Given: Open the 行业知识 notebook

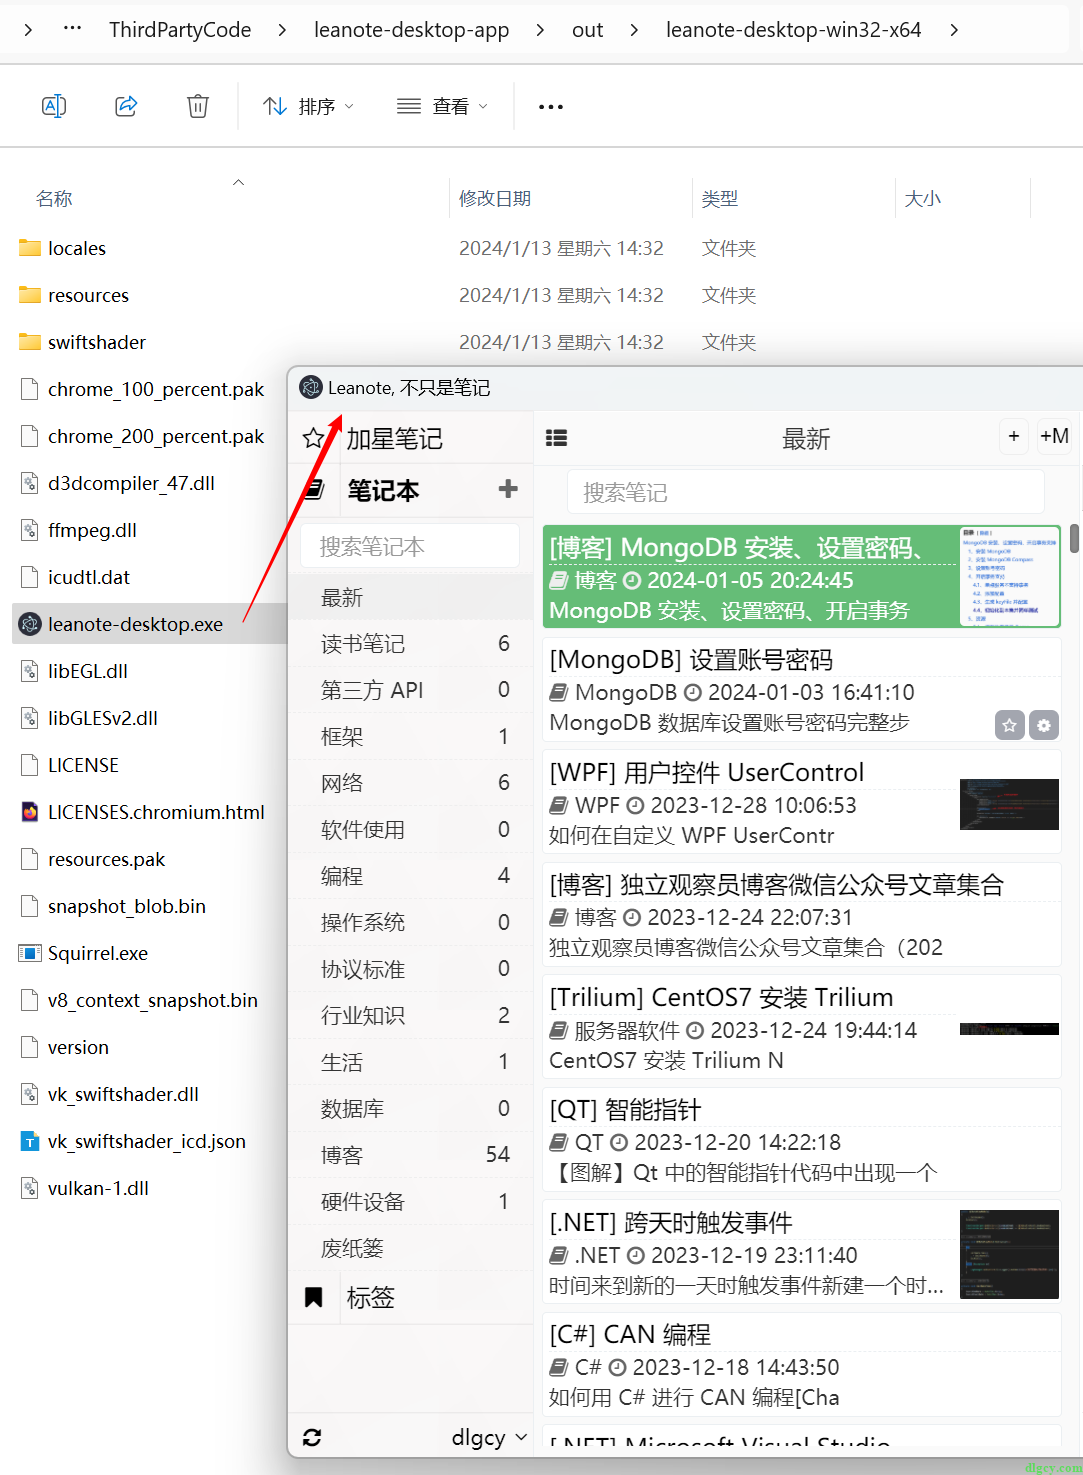Looking at the screenshot, I should point(411,1015).
